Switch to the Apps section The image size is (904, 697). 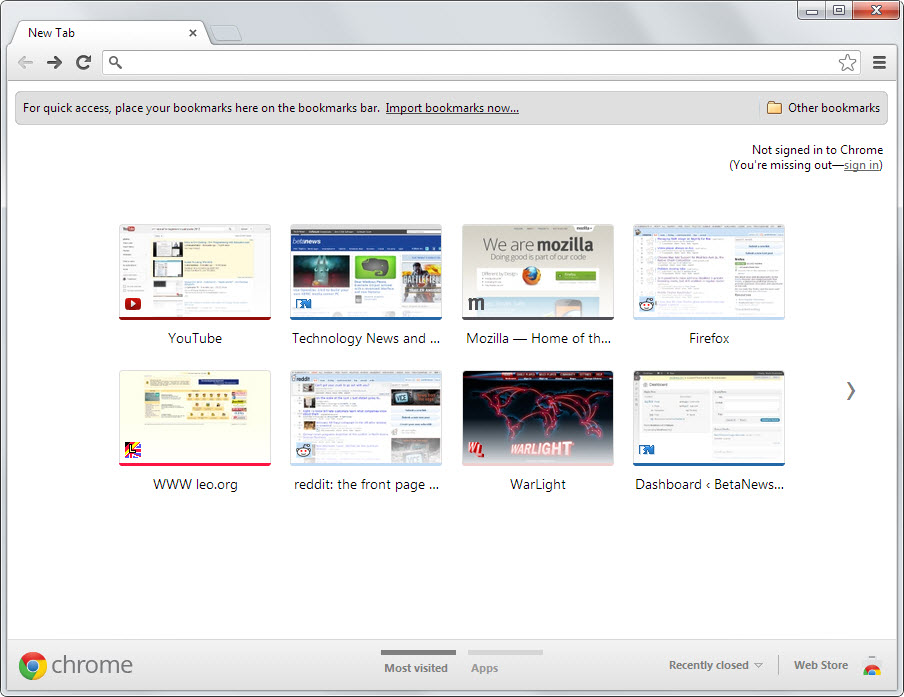pyautogui.click(x=485, y=667)
